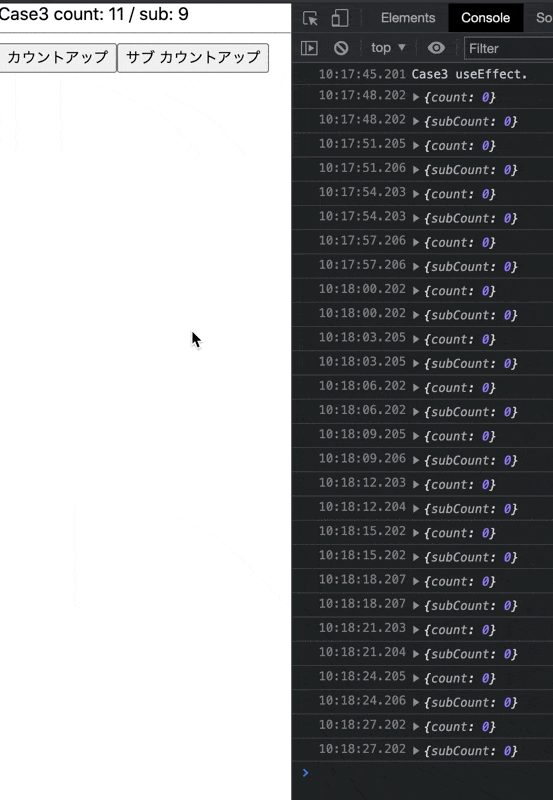Open the top context dropdown

388,48
